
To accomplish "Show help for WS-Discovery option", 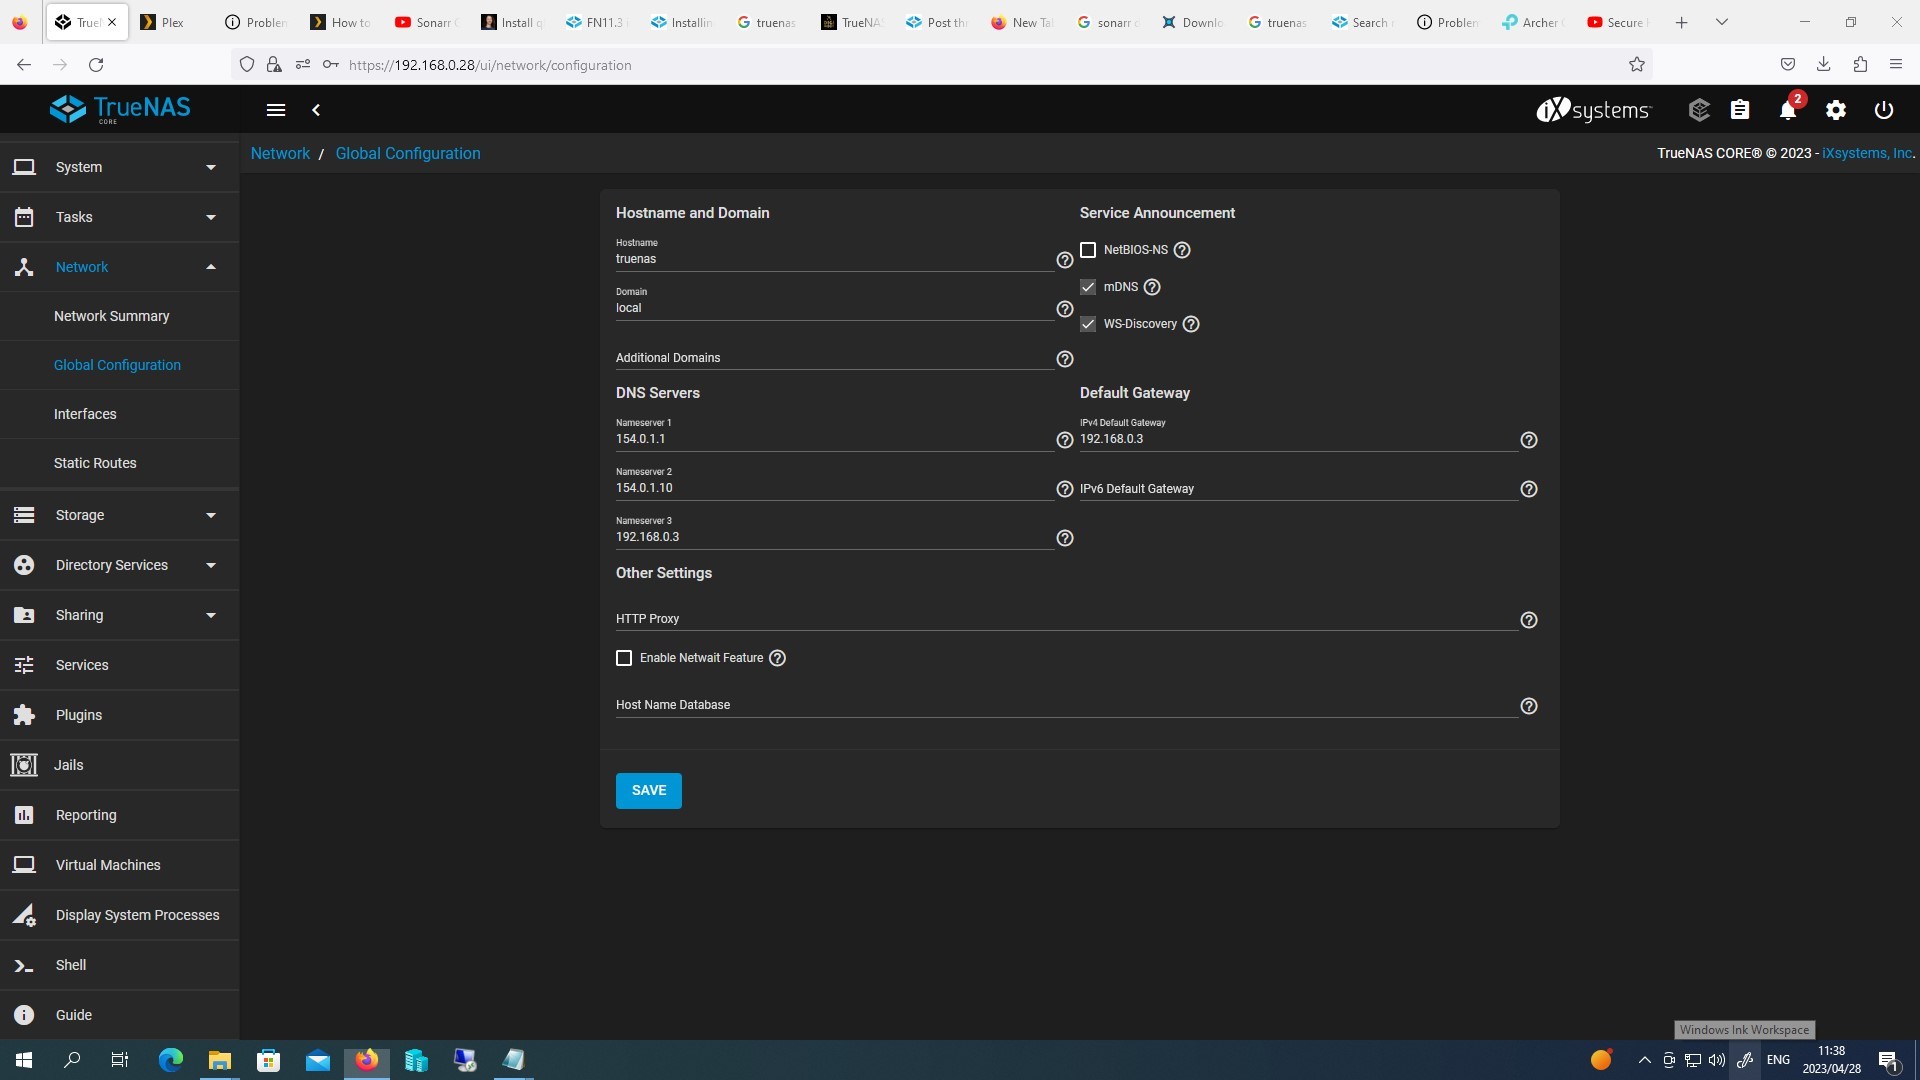I will tap(1191, 324).
